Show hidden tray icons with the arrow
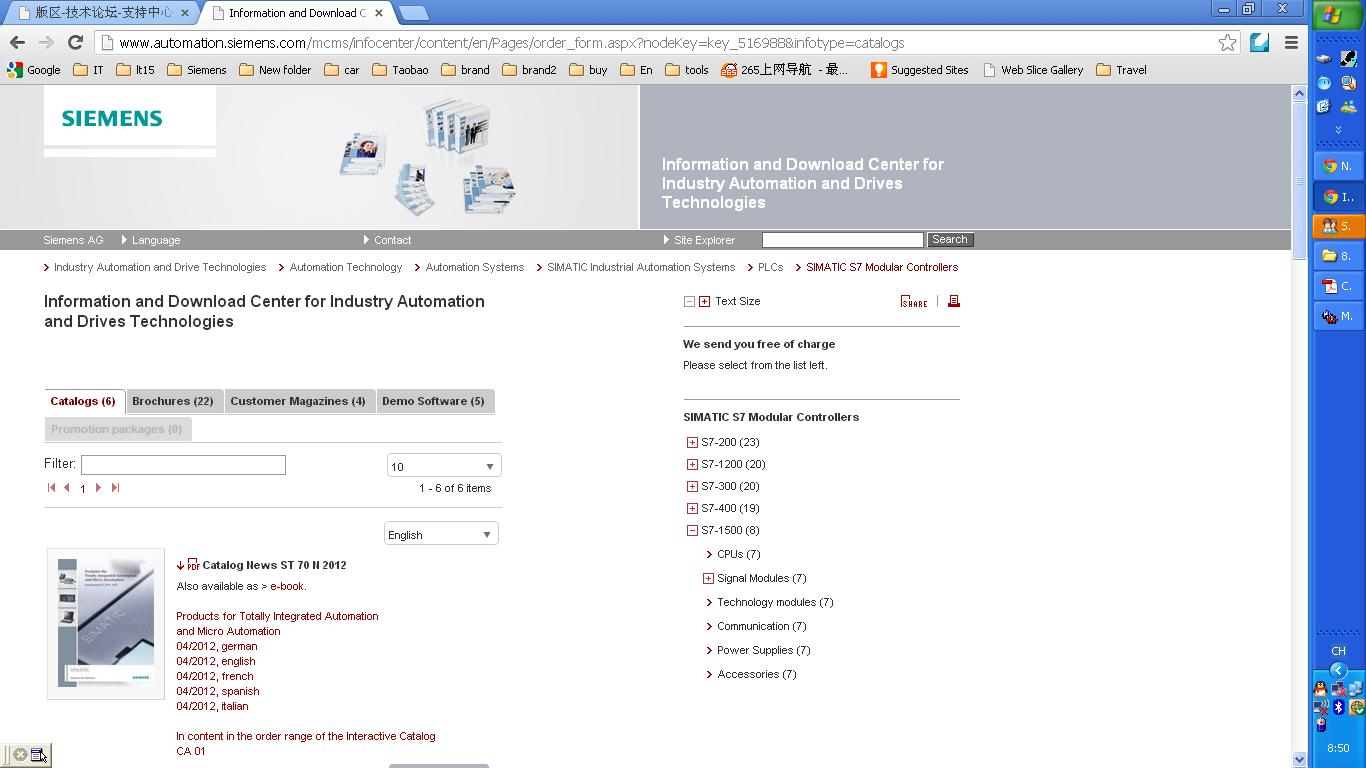The image size is (1366, 768). pyautogui.click(x=1338, y=670)
